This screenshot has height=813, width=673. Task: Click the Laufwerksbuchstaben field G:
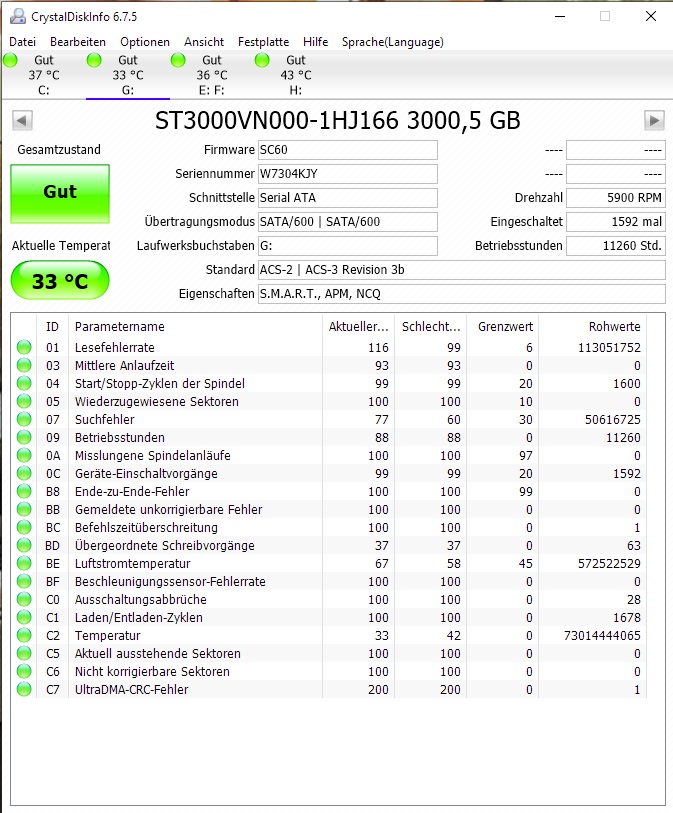coord(347,245)
